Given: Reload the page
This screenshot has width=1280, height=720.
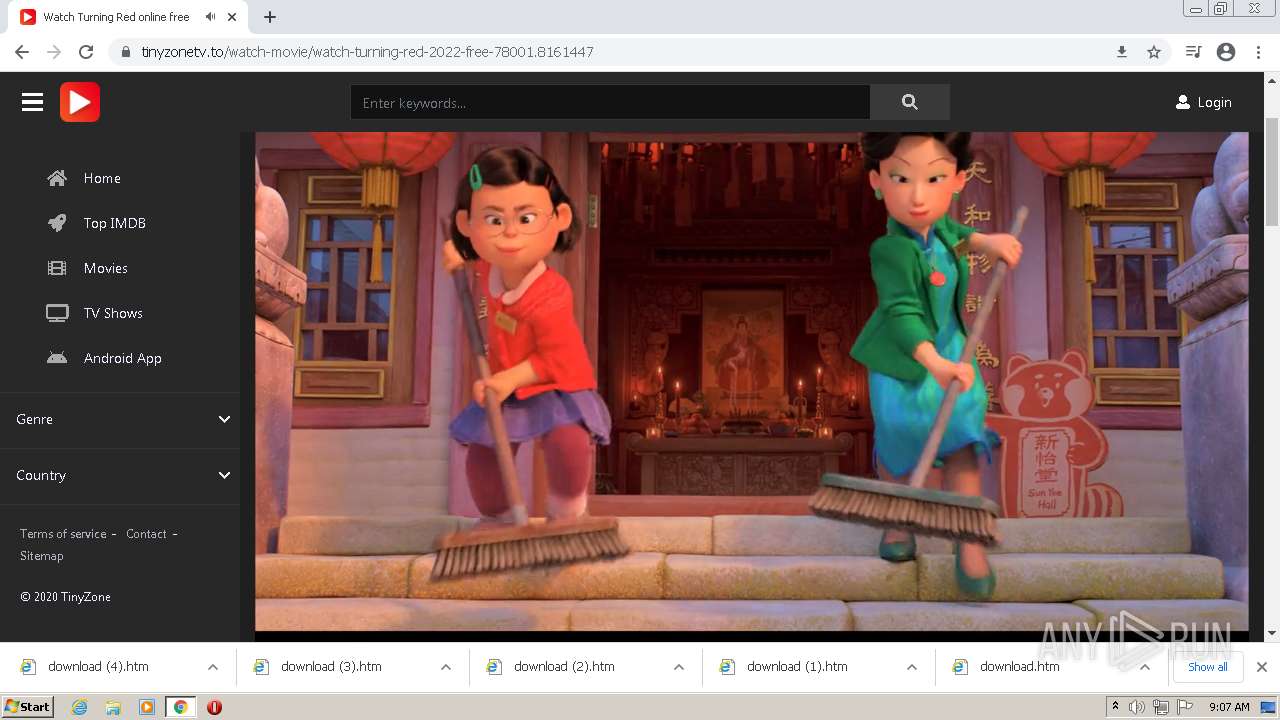Looking at the screenshot, I should (x=86, y=52).
